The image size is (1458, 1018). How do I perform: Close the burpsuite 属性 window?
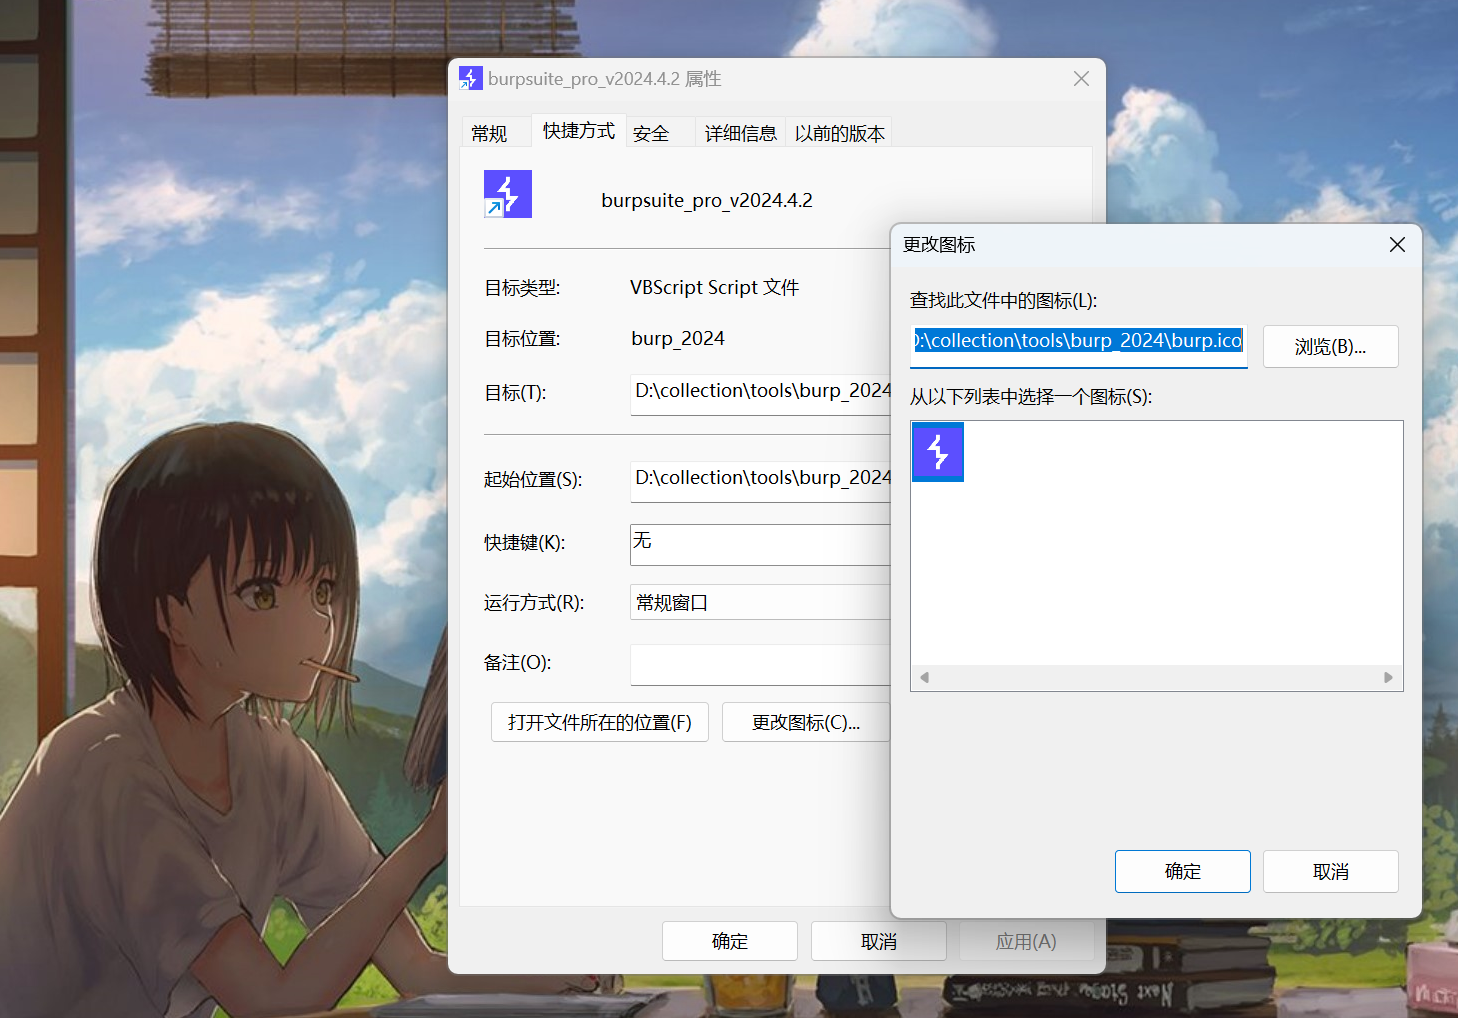coord(1081,79)
